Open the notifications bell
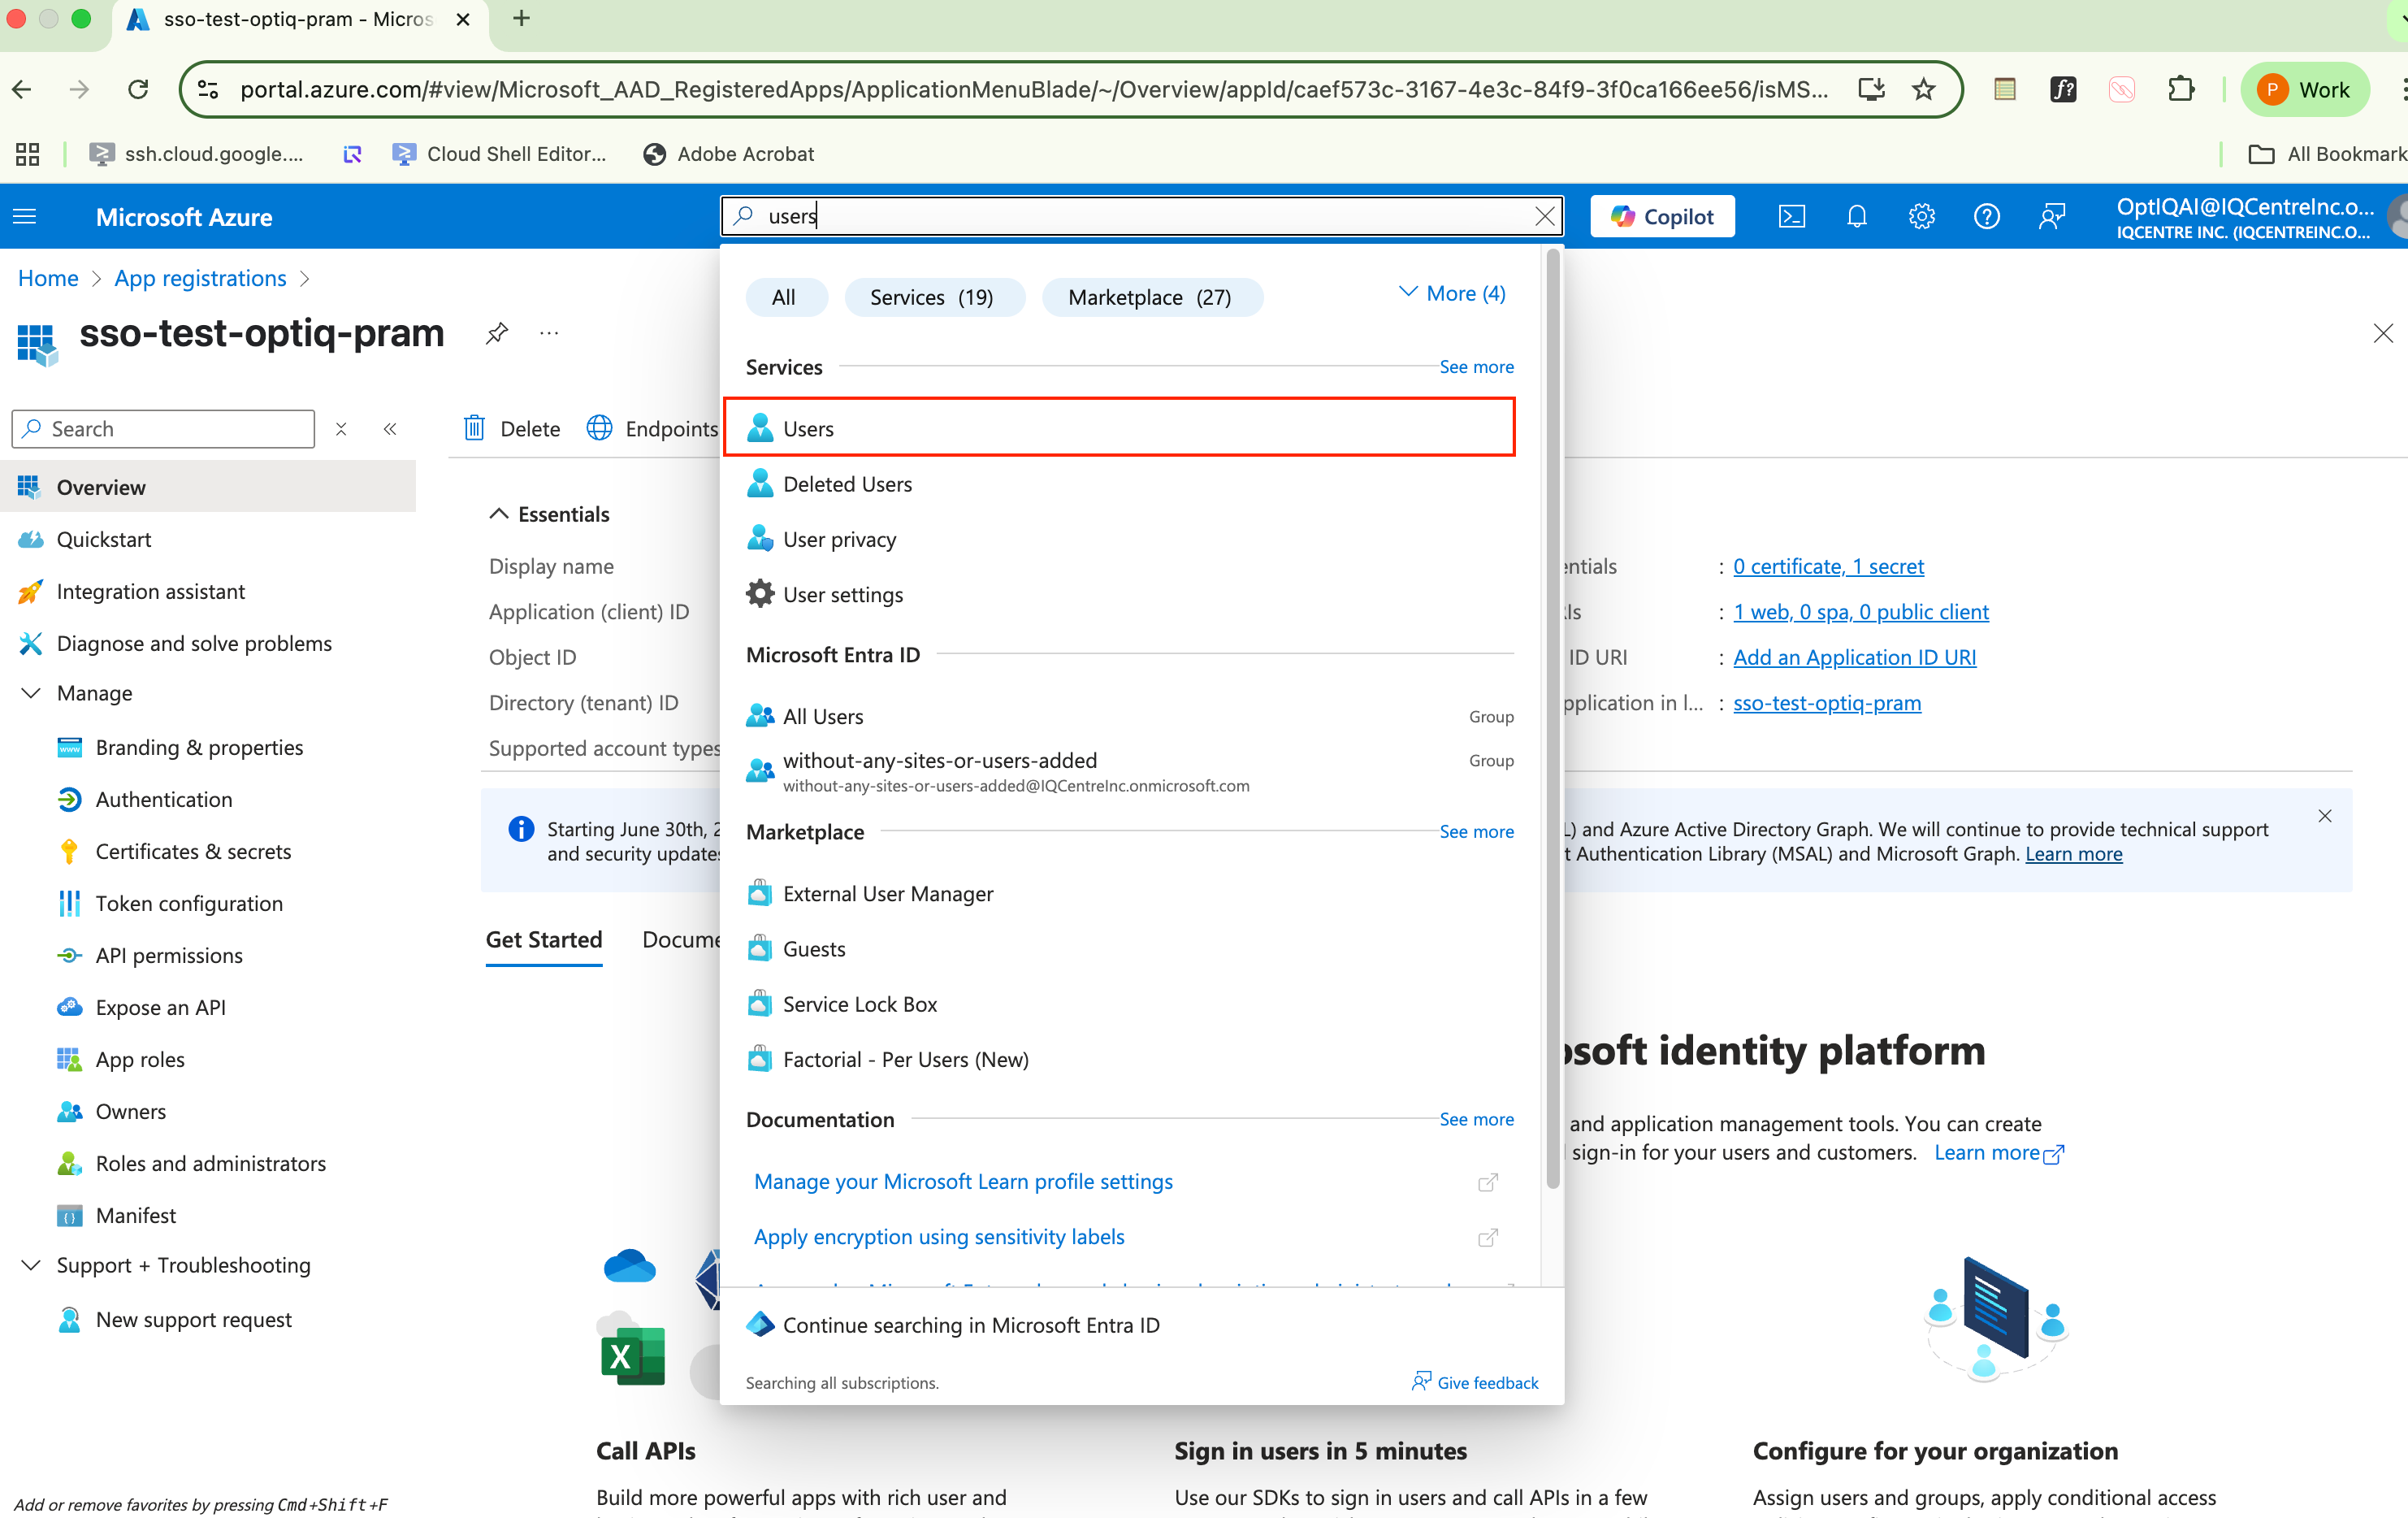2408x1518 pixels. pos(1856,216)
